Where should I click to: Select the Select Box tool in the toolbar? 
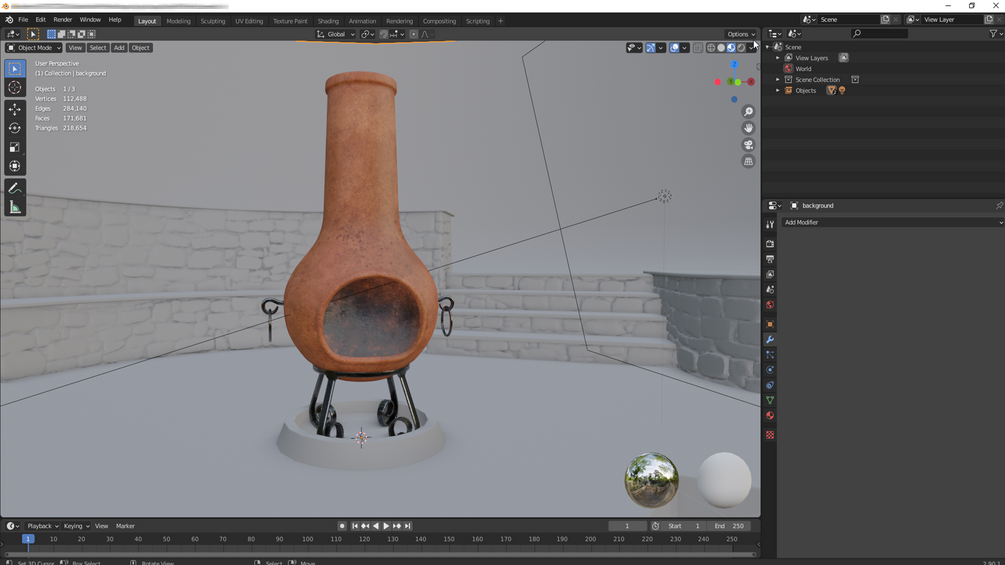[x=15, y=69]
